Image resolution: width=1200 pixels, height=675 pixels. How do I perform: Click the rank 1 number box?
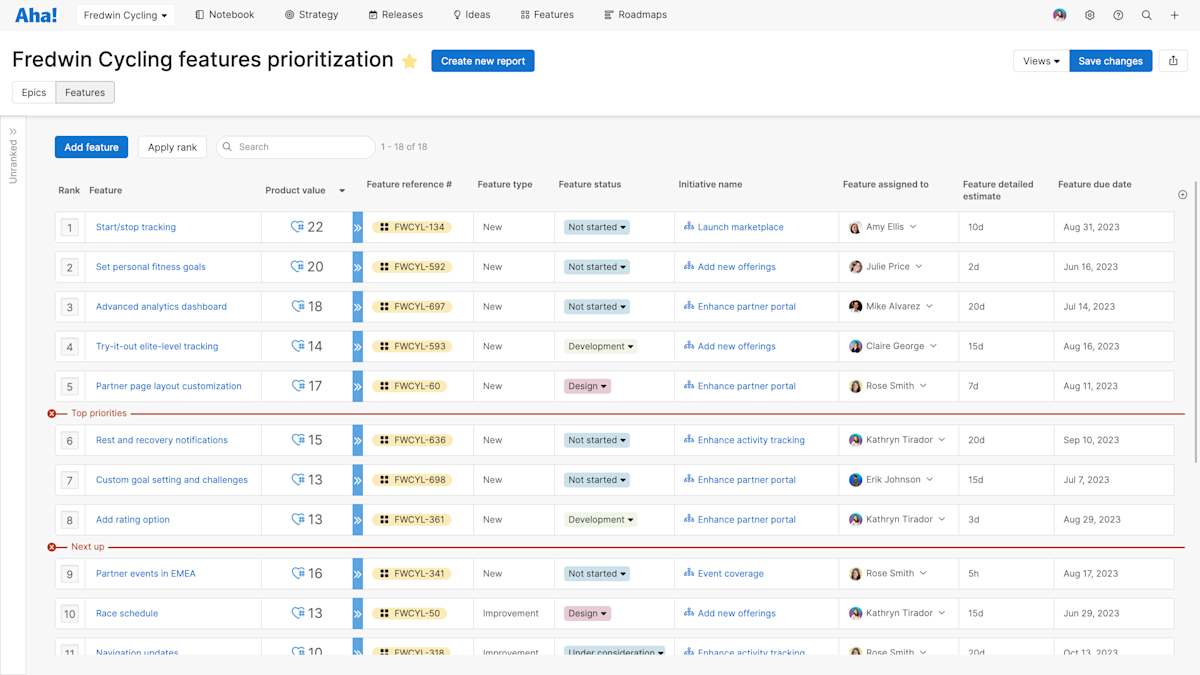(70, 227)
